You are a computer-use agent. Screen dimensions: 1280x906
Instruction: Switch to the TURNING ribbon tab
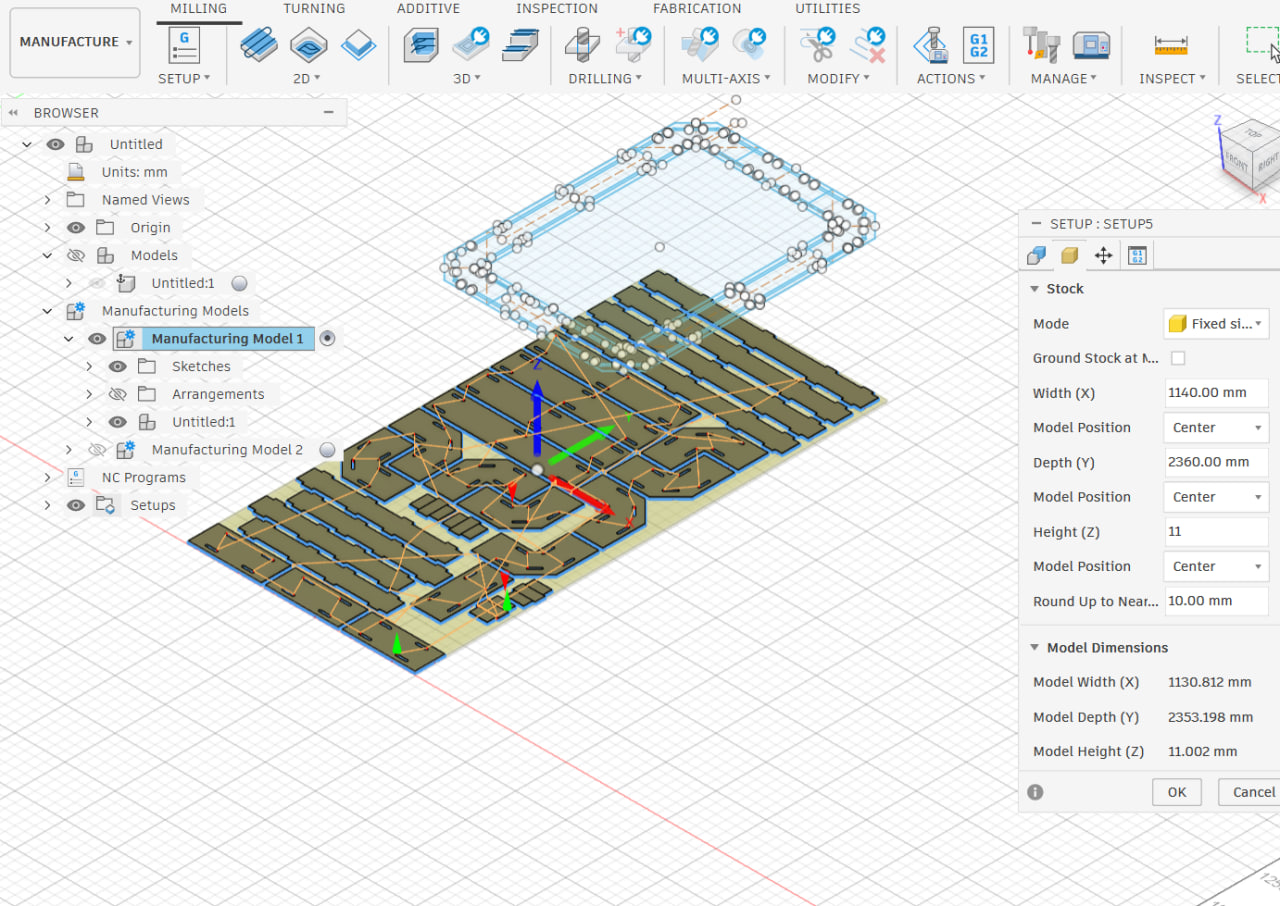[x=313, y=9]
